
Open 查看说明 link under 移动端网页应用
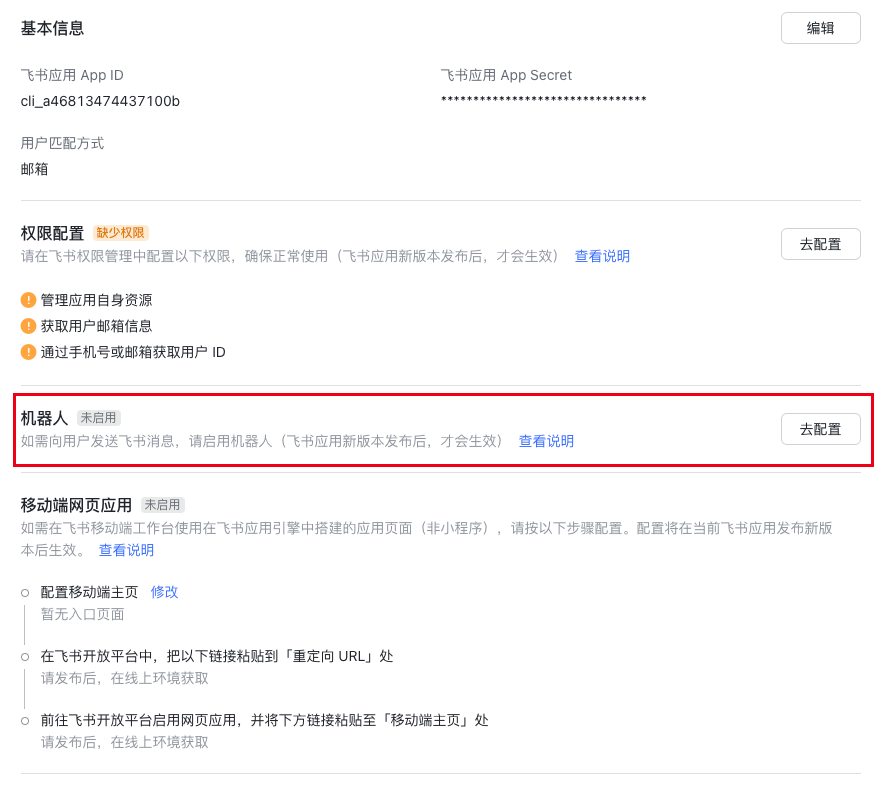pos(126,550)
